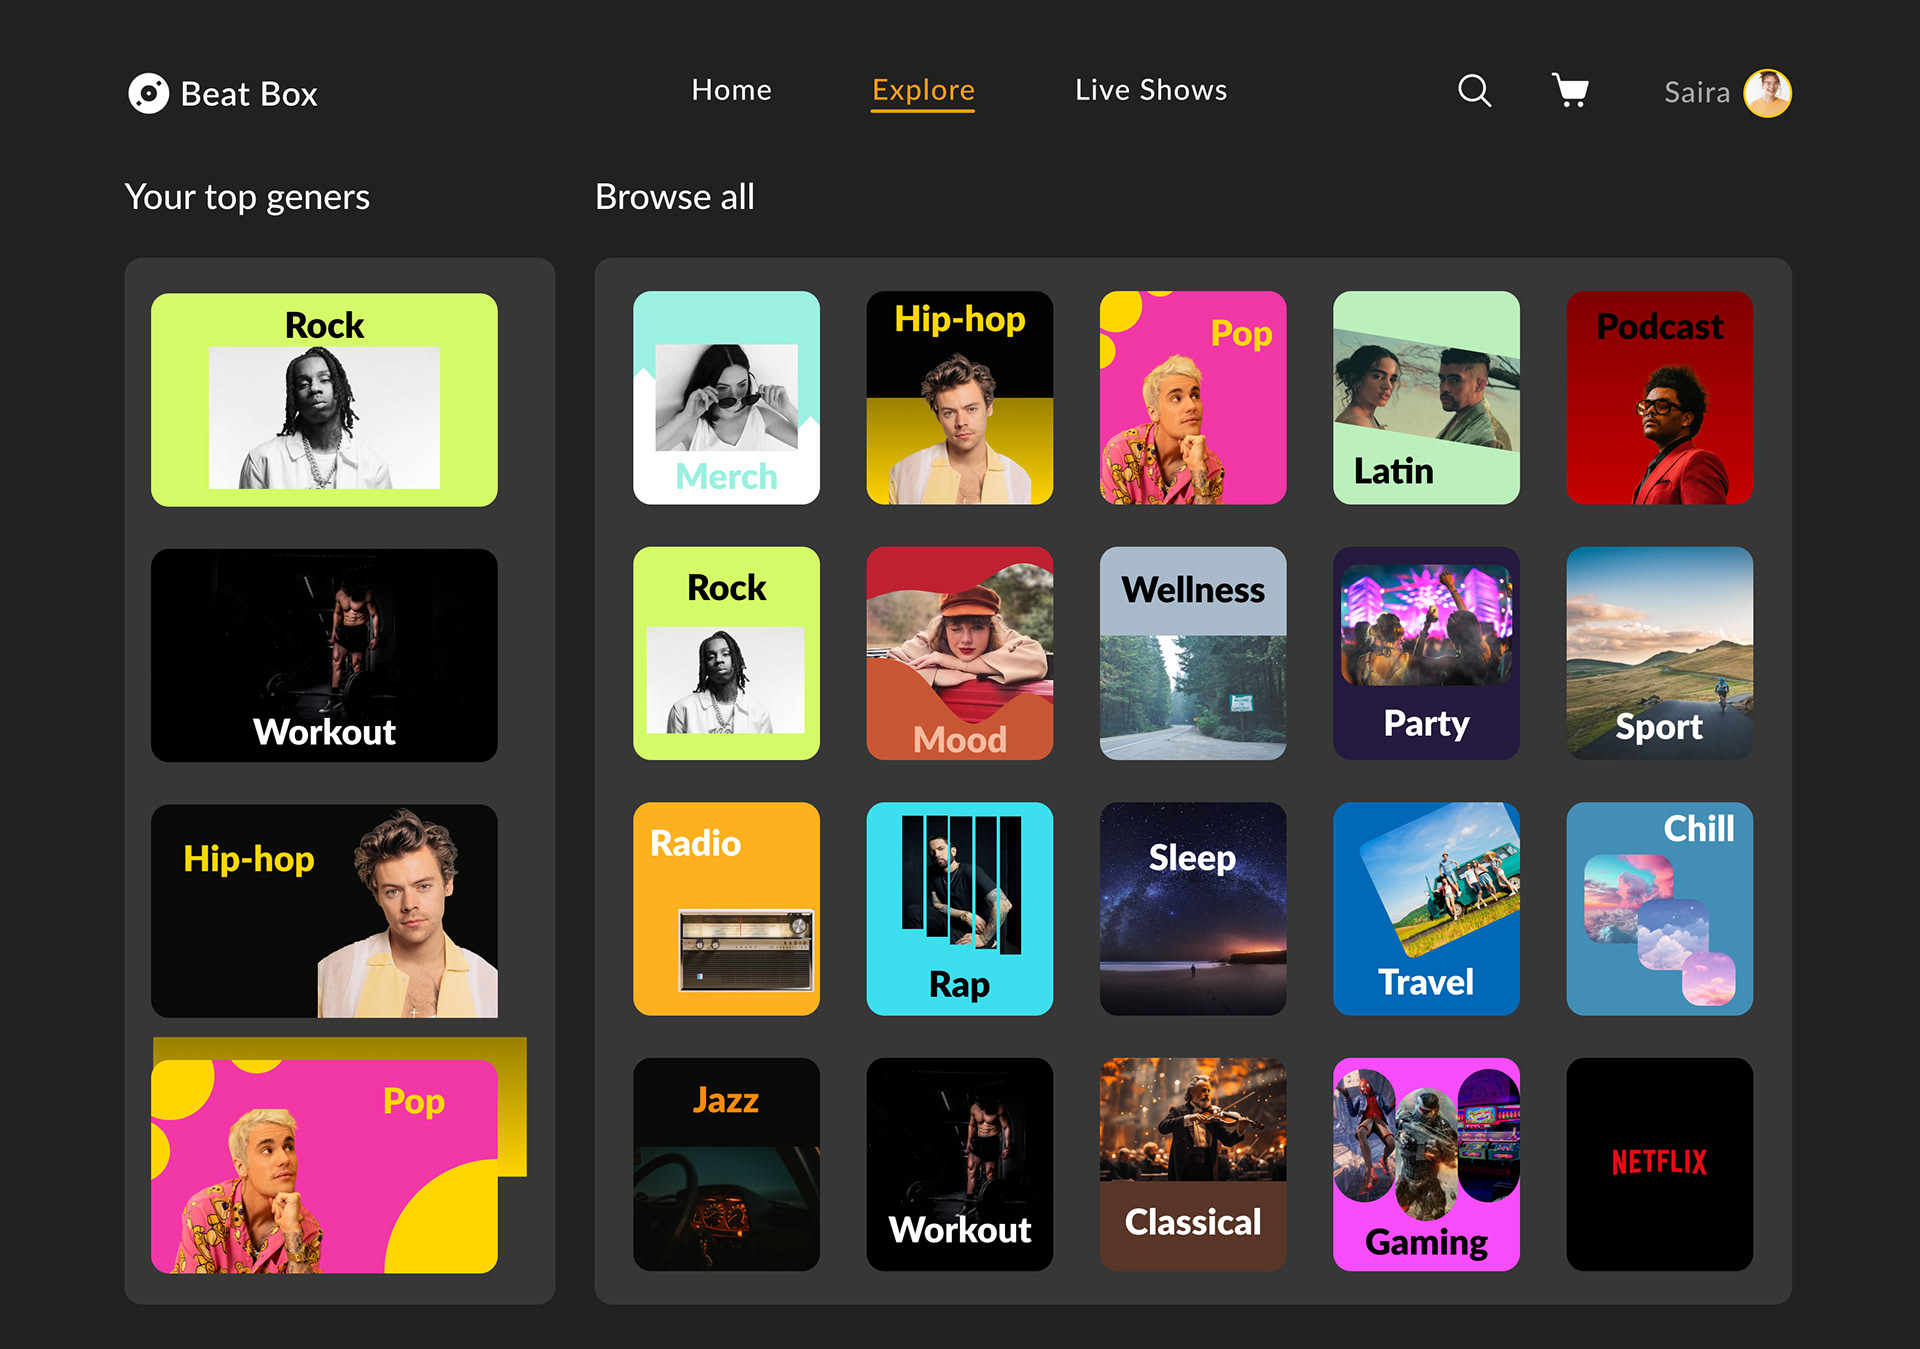
Task: Open Rock card in top genres
Action: 324,399
